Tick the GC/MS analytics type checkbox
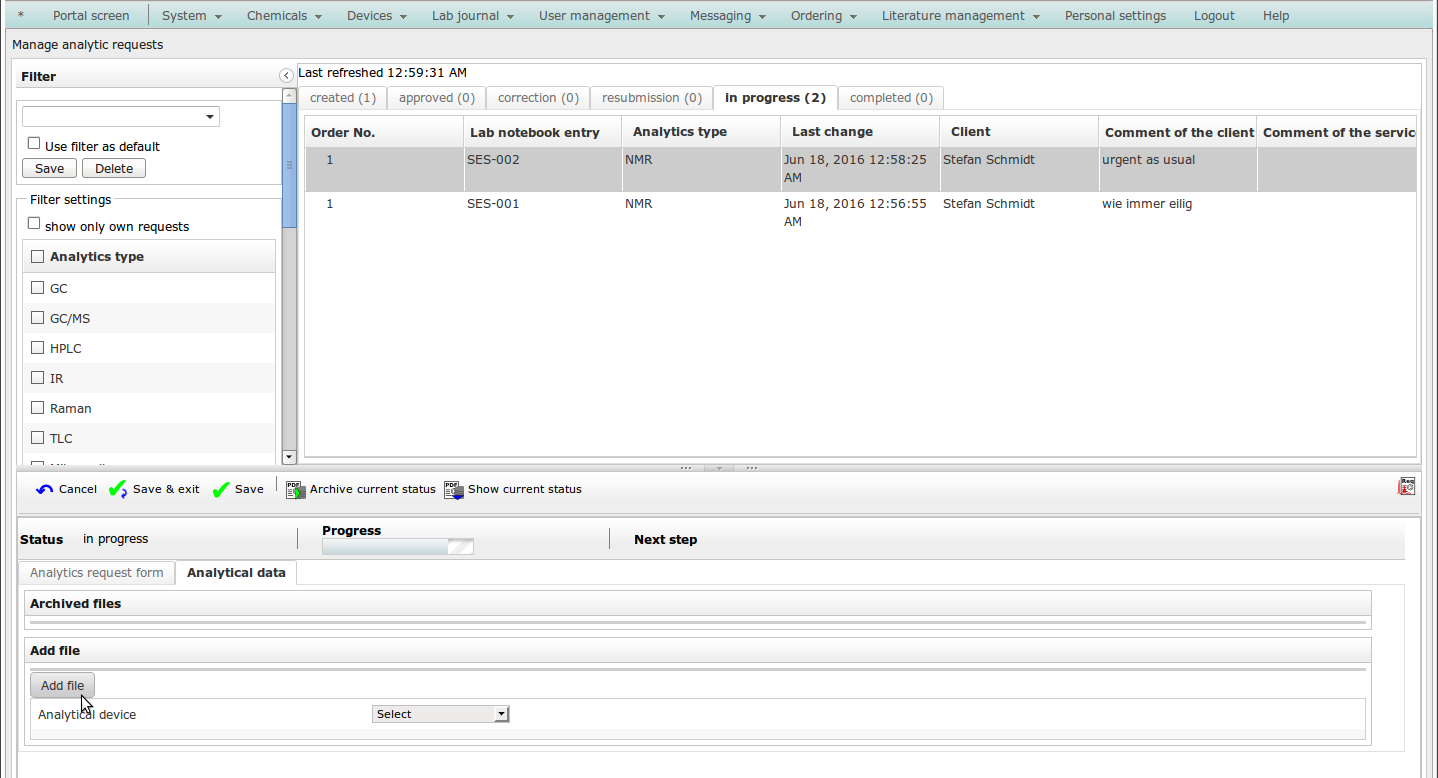This screenshot has width=1438, height=778. pos(38,318)
